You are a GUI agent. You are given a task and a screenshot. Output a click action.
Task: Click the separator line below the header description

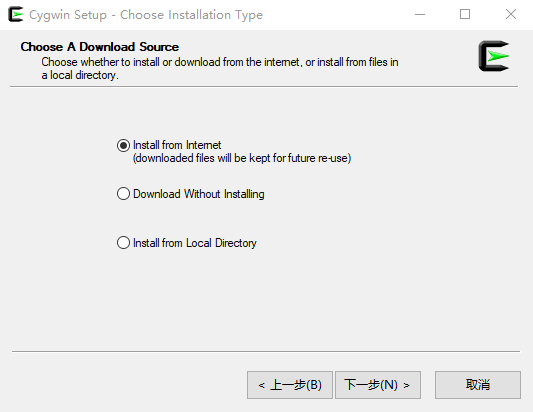click(x=264, y=87)
